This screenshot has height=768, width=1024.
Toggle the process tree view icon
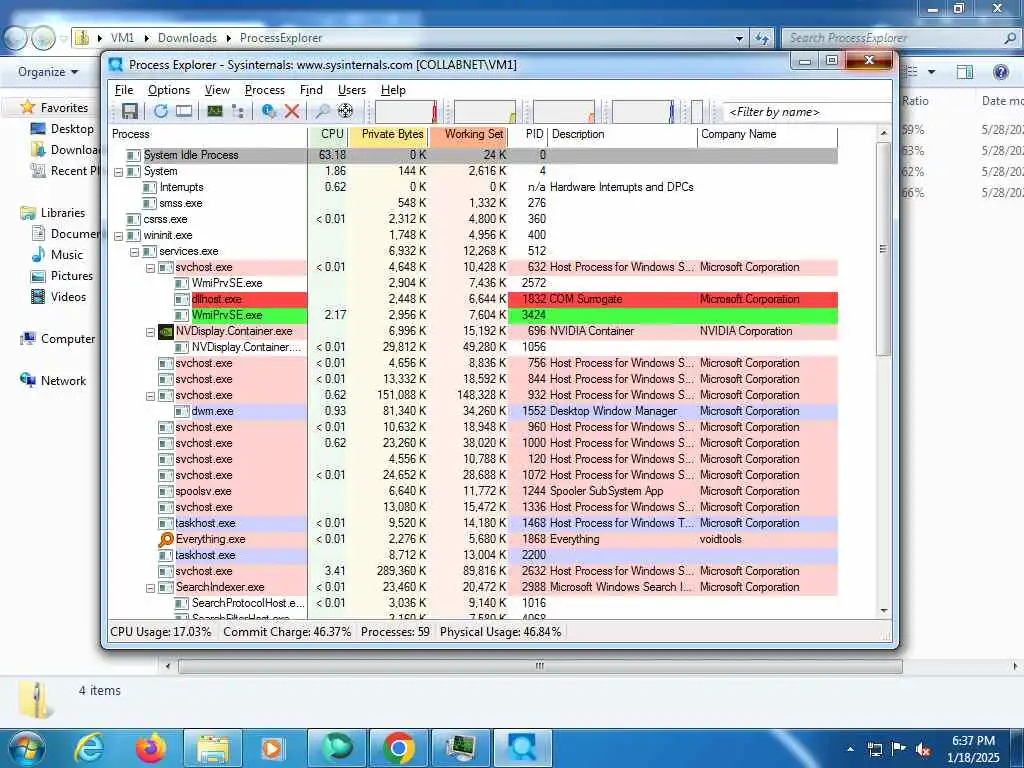point(238,111)
